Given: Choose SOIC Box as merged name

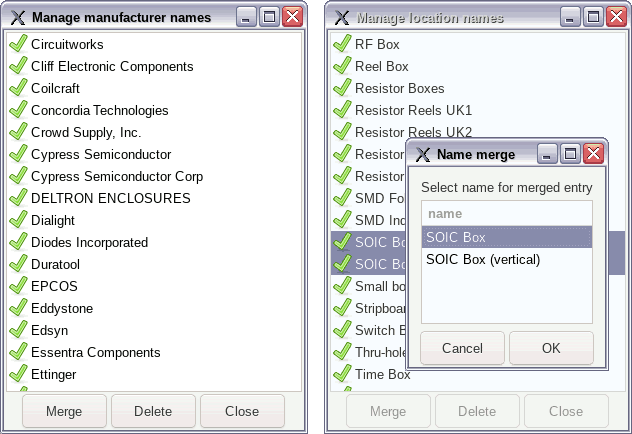Looking at the screenshot, I should tap(507, 237).
